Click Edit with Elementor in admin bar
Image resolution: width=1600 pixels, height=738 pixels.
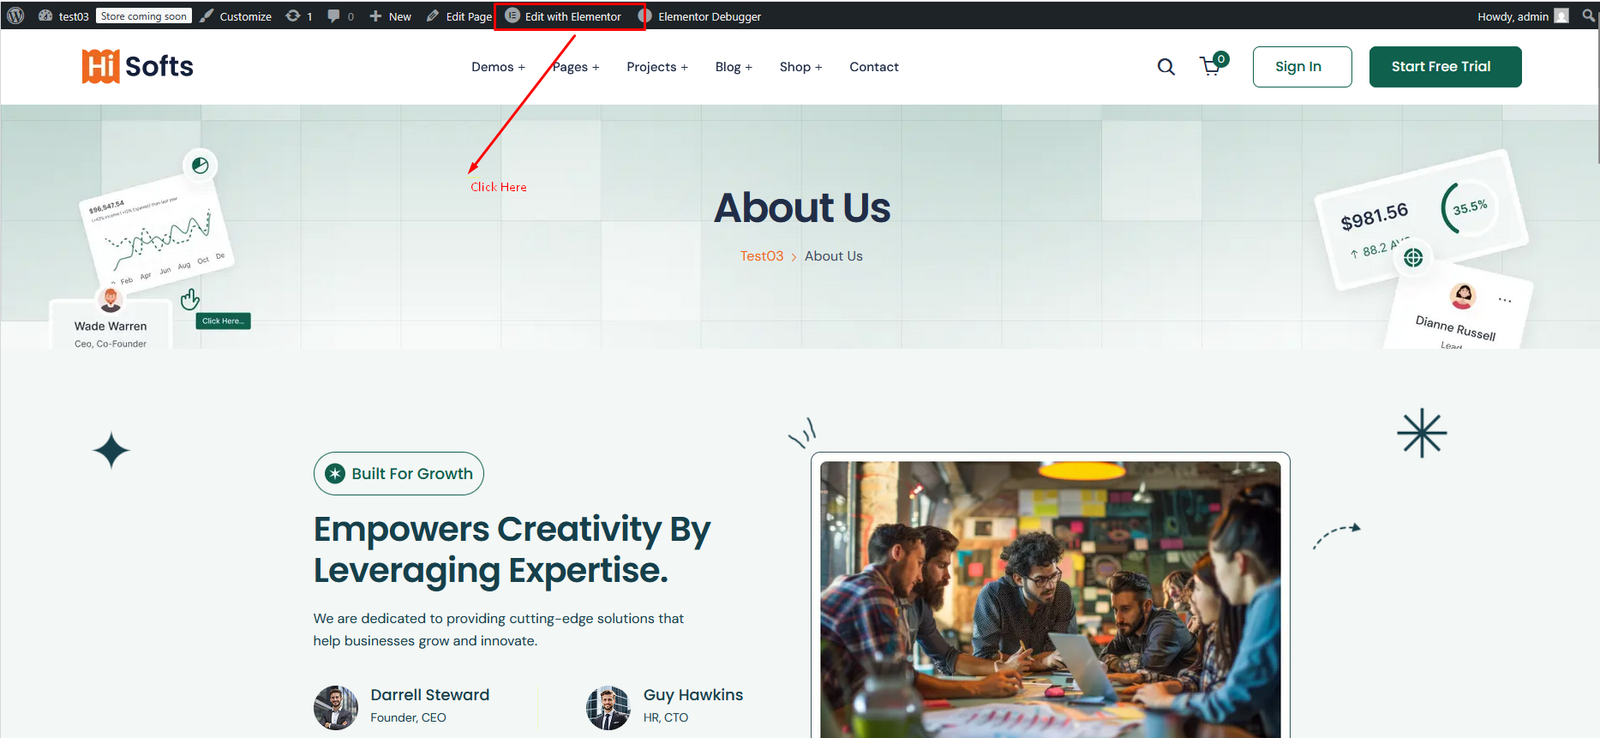point(572,17)
